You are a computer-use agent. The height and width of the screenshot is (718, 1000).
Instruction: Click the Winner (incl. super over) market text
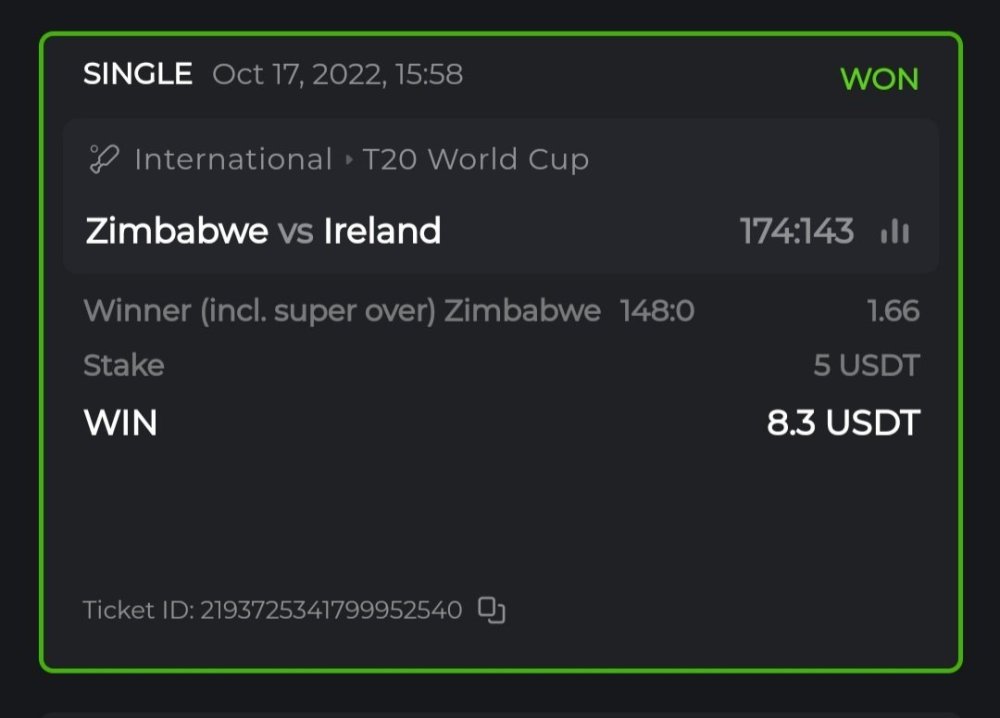pos(260,311)
